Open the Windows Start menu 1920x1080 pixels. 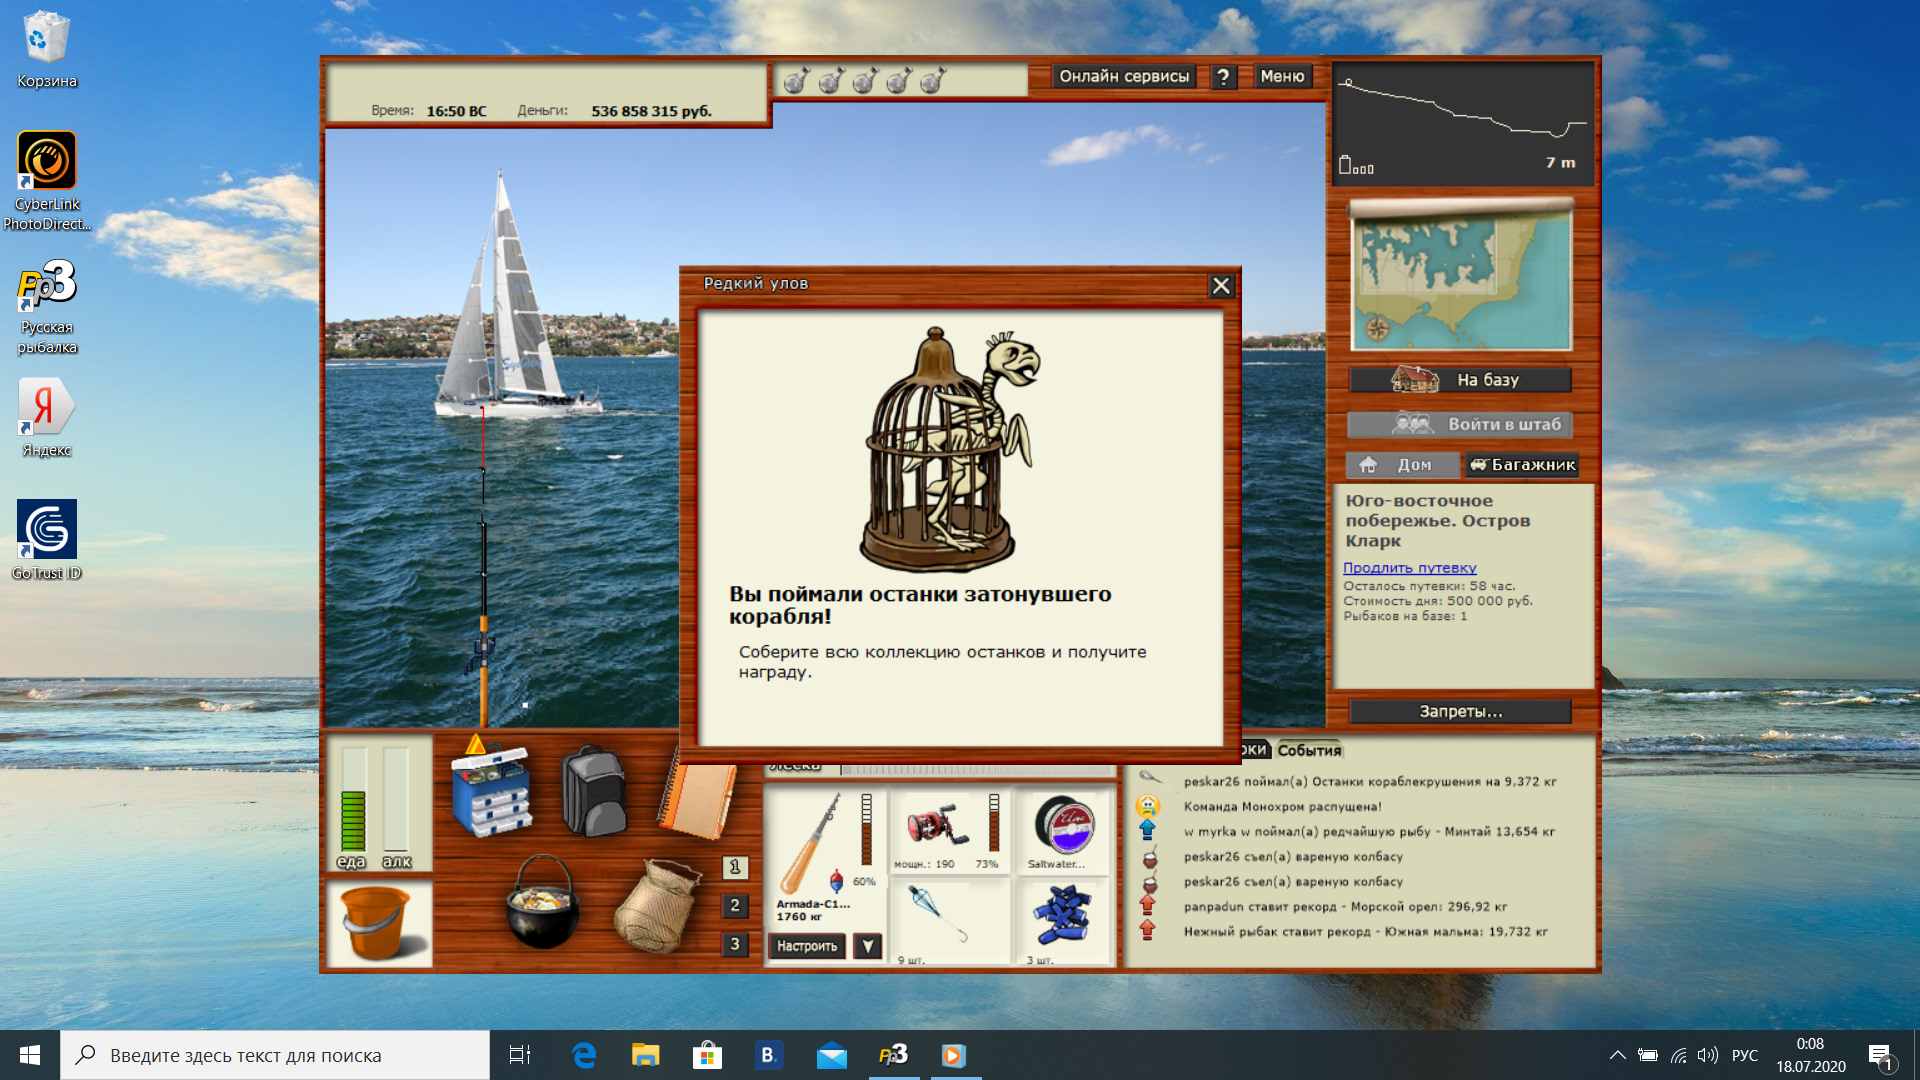click(30, 1055)
